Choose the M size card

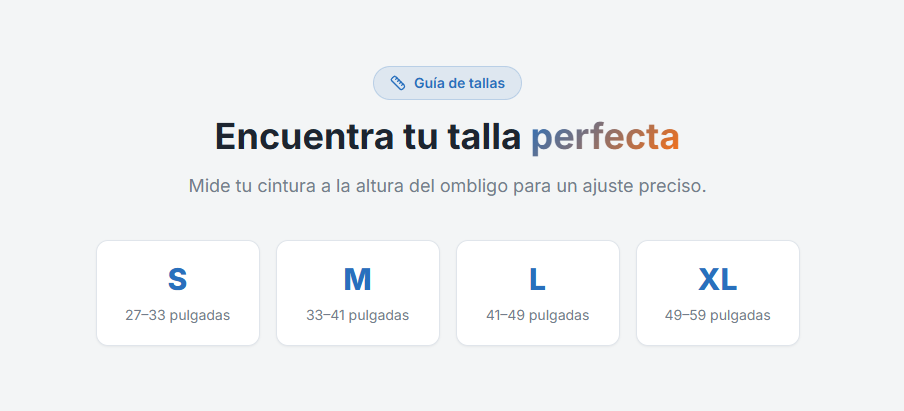click(x=358, y=293)
